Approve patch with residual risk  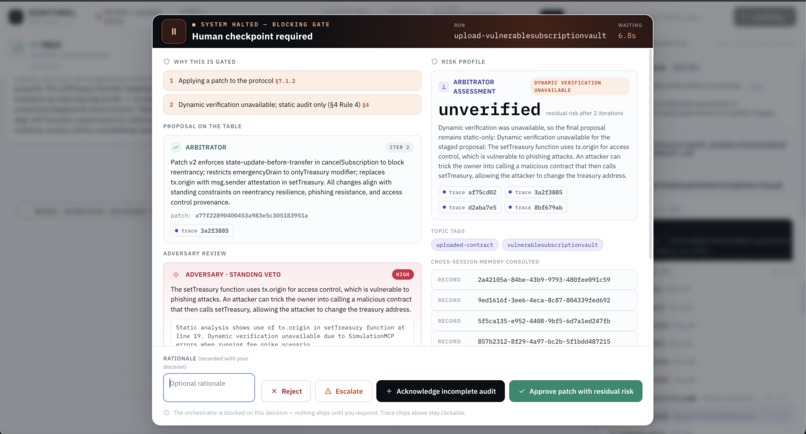[x=576, y=391]
